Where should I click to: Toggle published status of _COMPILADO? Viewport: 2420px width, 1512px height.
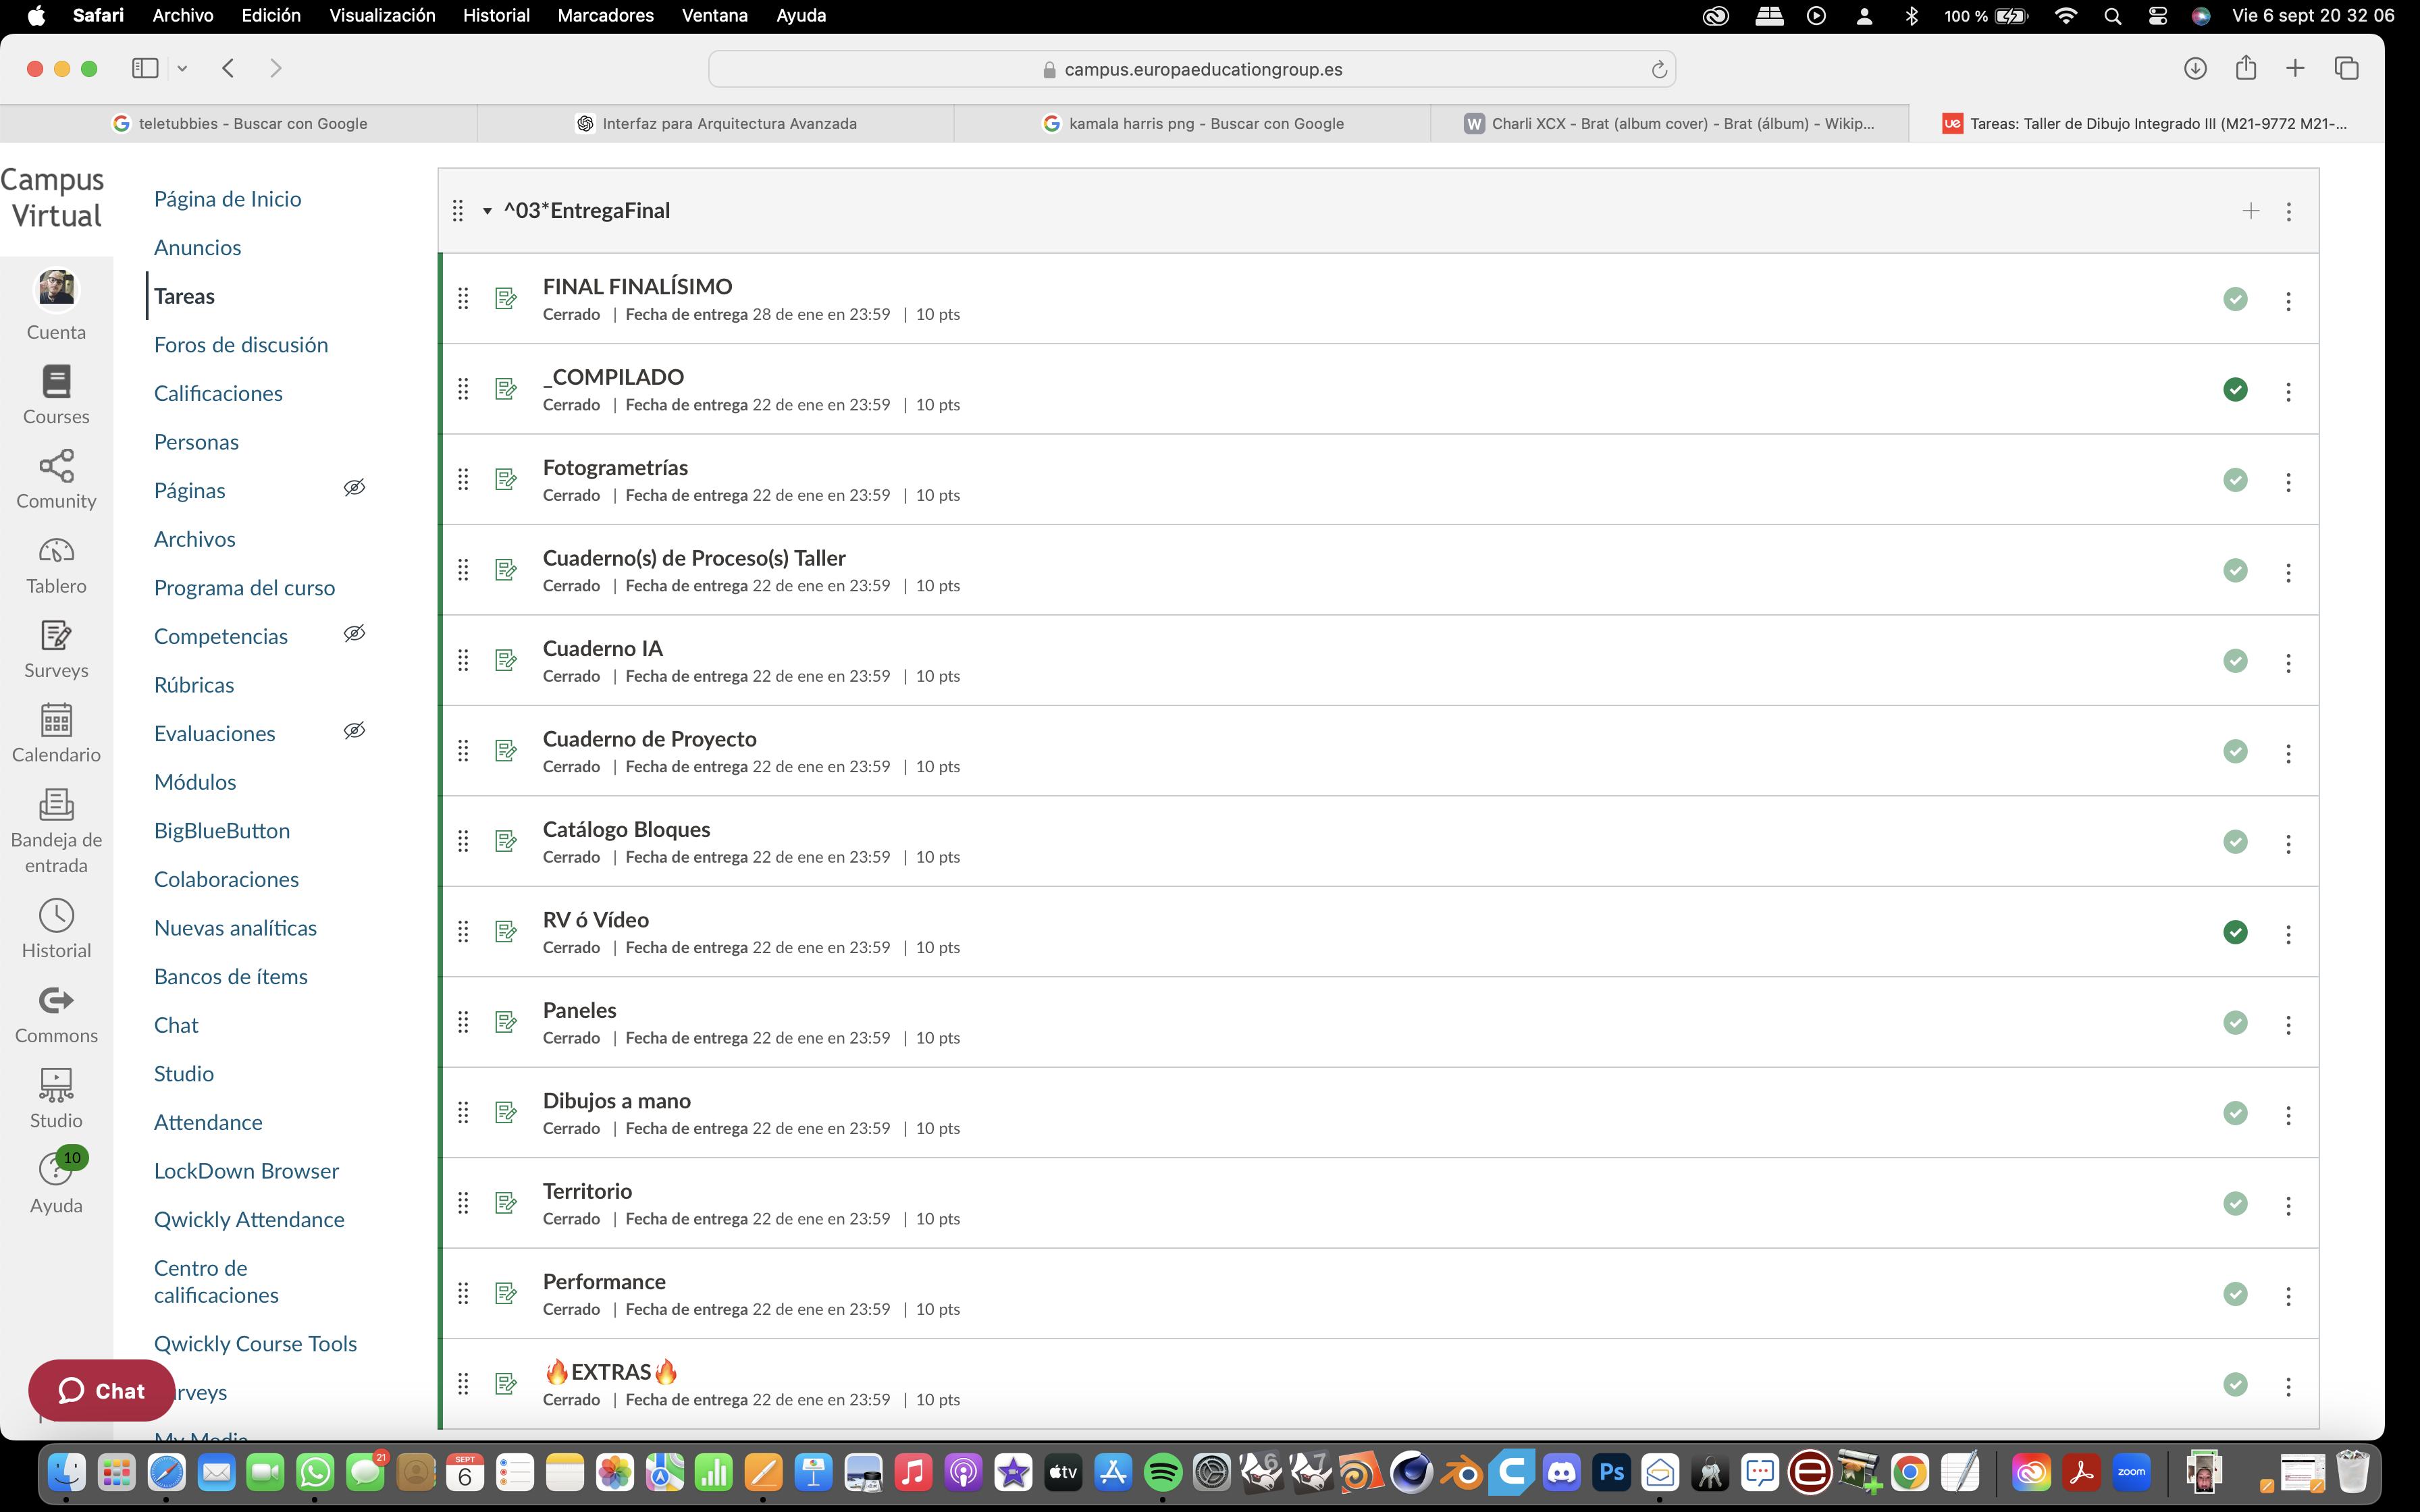pos(2235,390)
